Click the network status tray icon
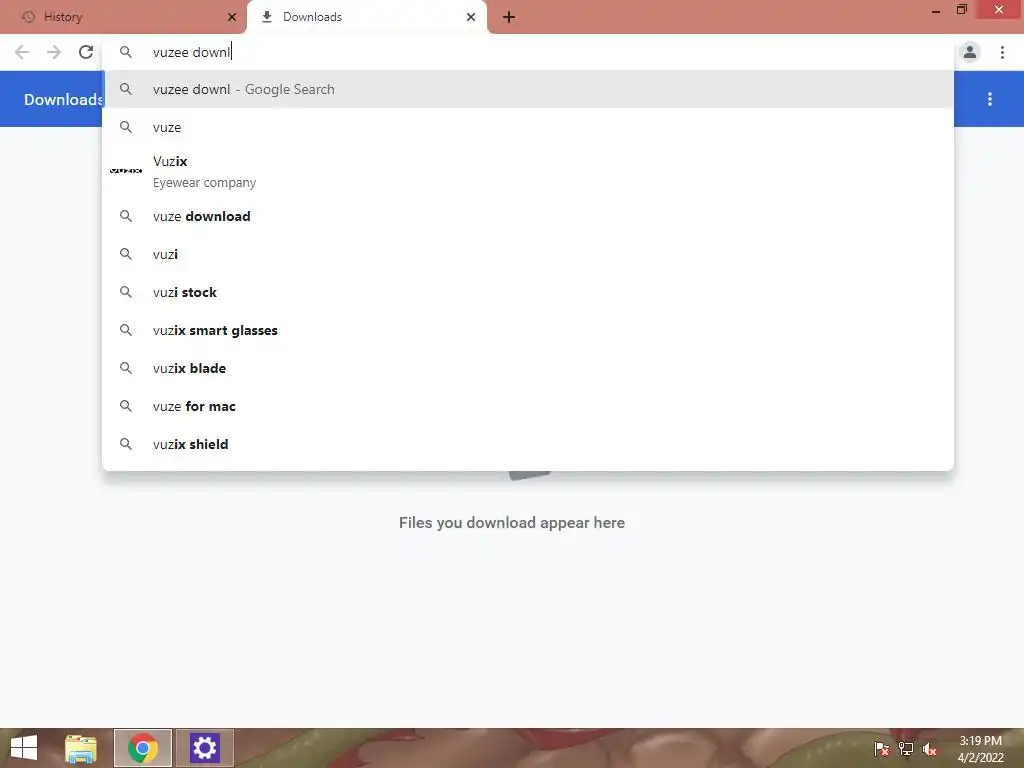The width and height of the screenshot is (1024, 768). point(906,748)
